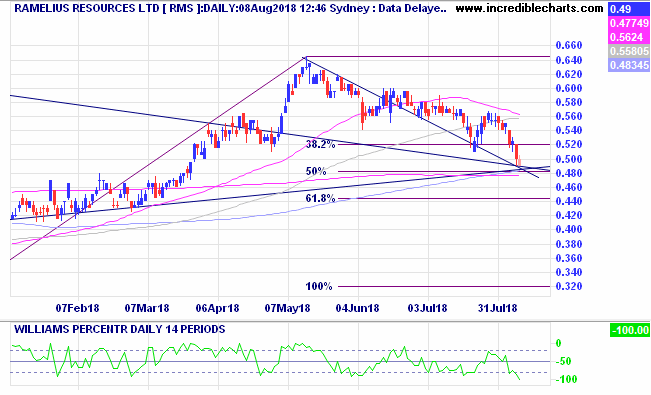Click the 0.480 price axis label
651x395 pixels.
[569, 173]
